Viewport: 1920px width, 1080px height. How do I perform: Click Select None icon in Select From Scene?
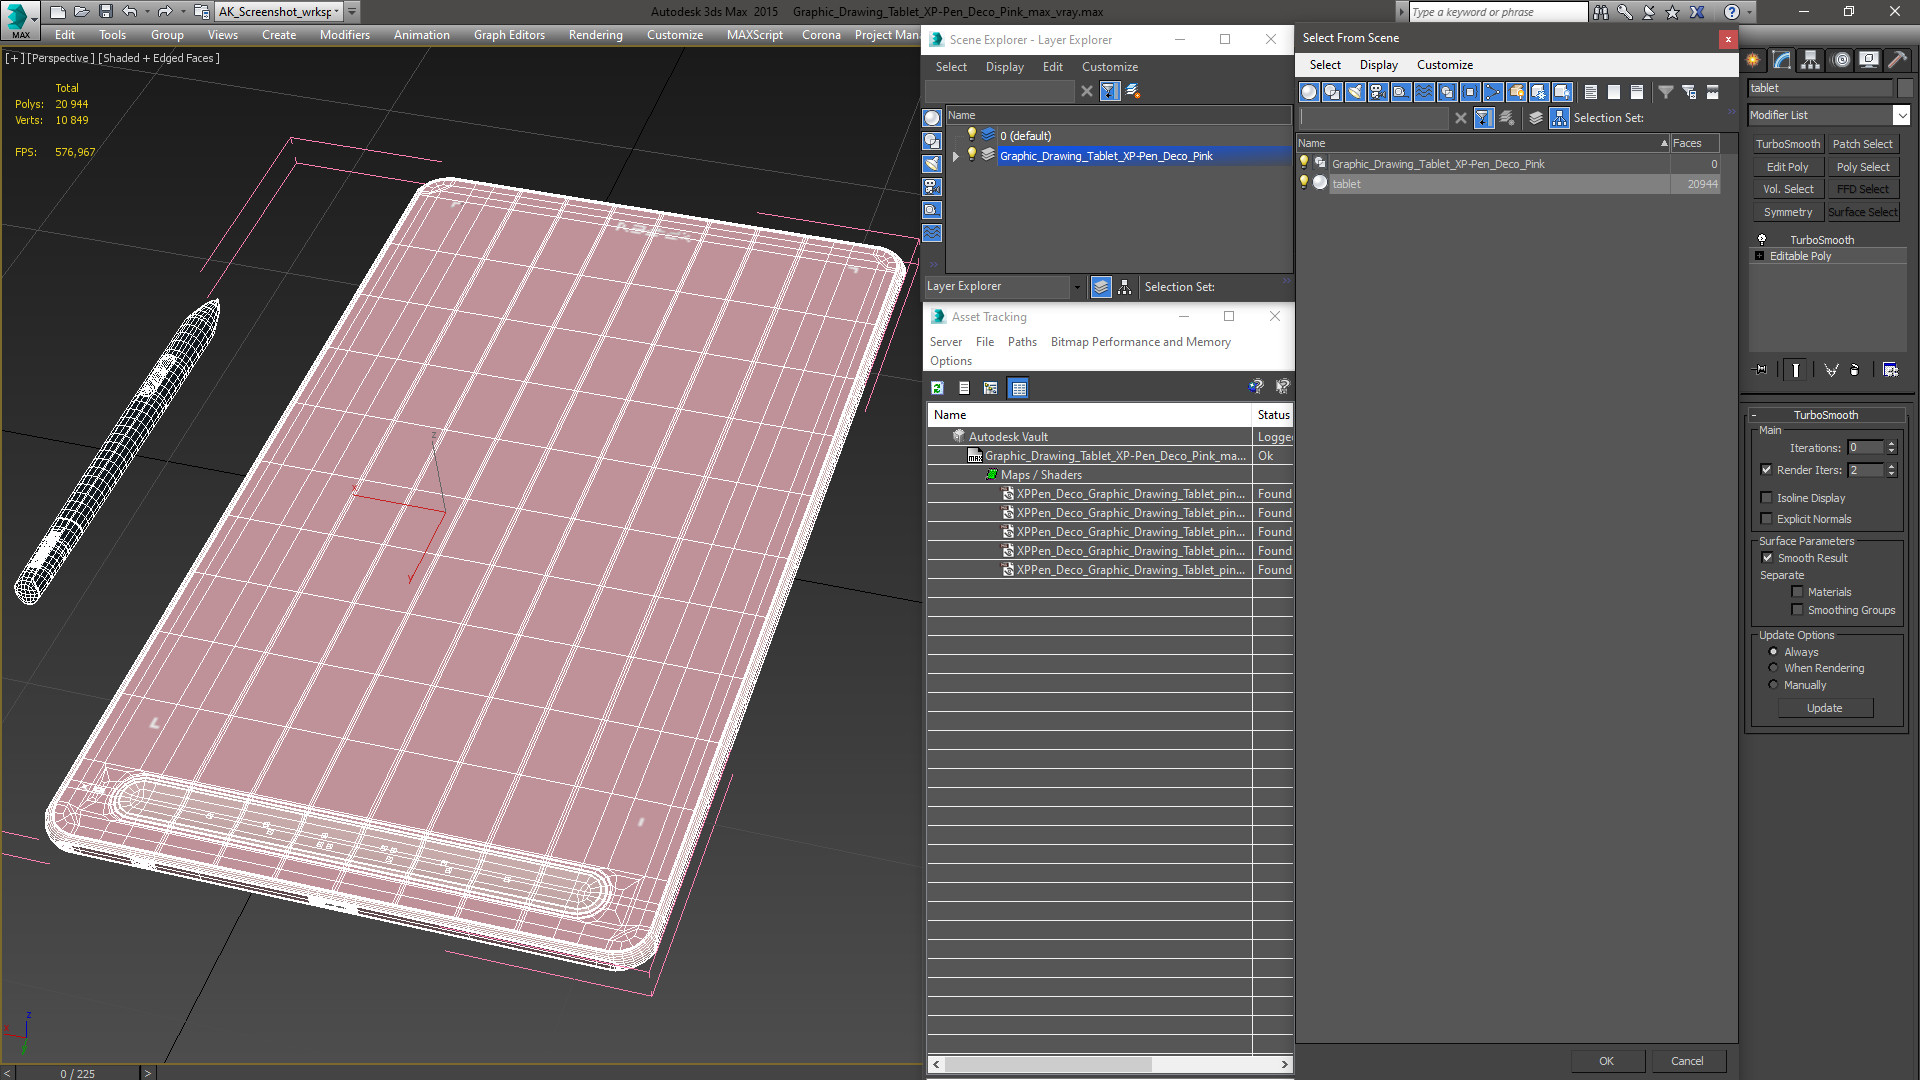(x=1614, y=92)
